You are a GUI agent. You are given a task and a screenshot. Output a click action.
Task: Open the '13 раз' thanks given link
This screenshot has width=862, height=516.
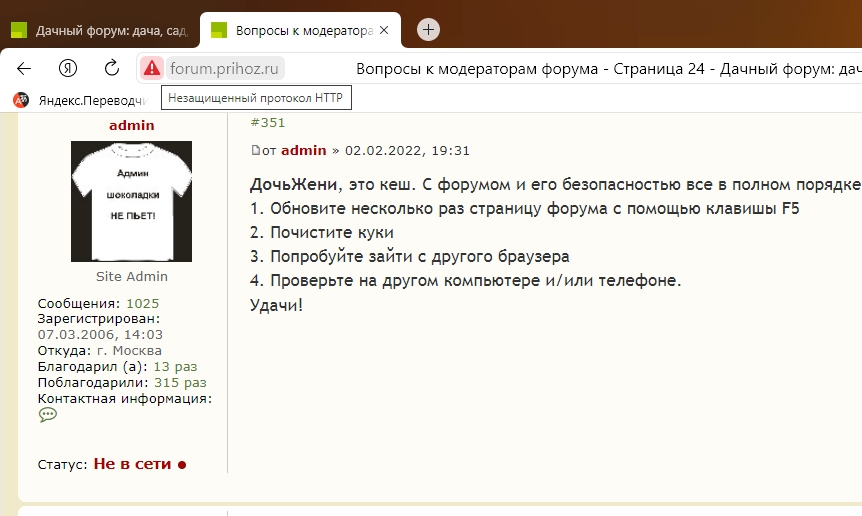174,367
